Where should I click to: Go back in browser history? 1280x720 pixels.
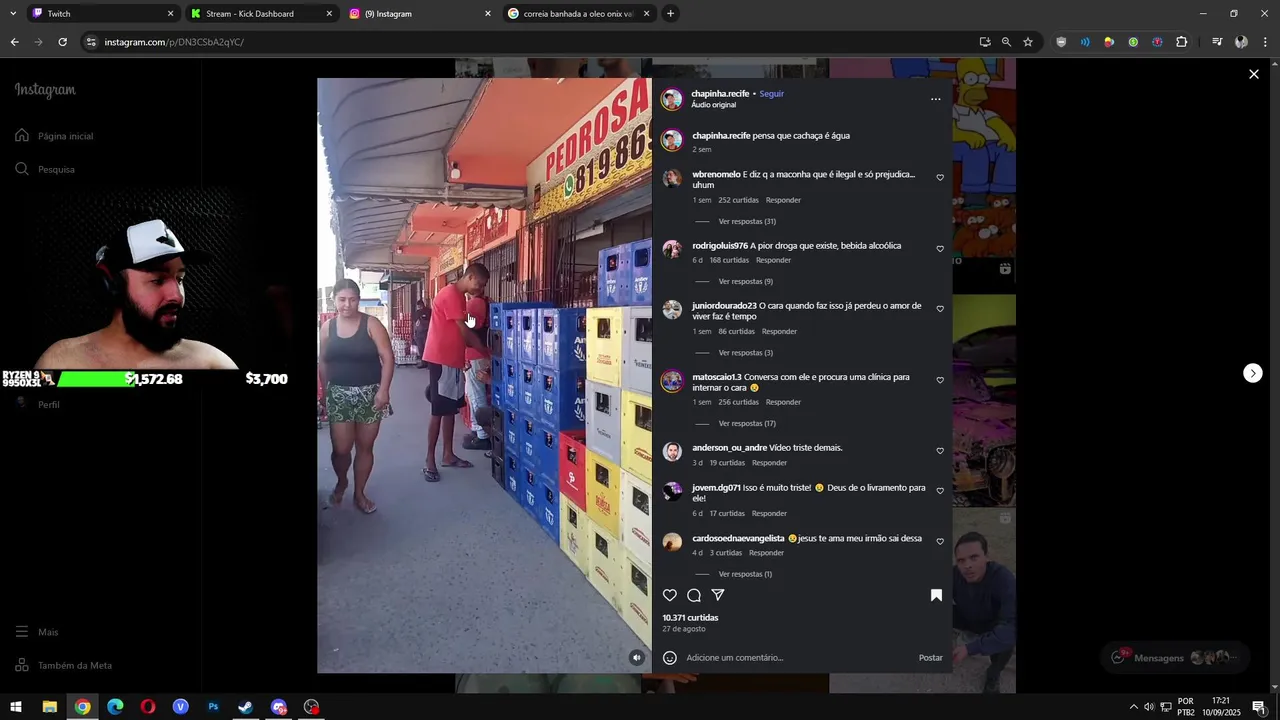click(14, 42)
